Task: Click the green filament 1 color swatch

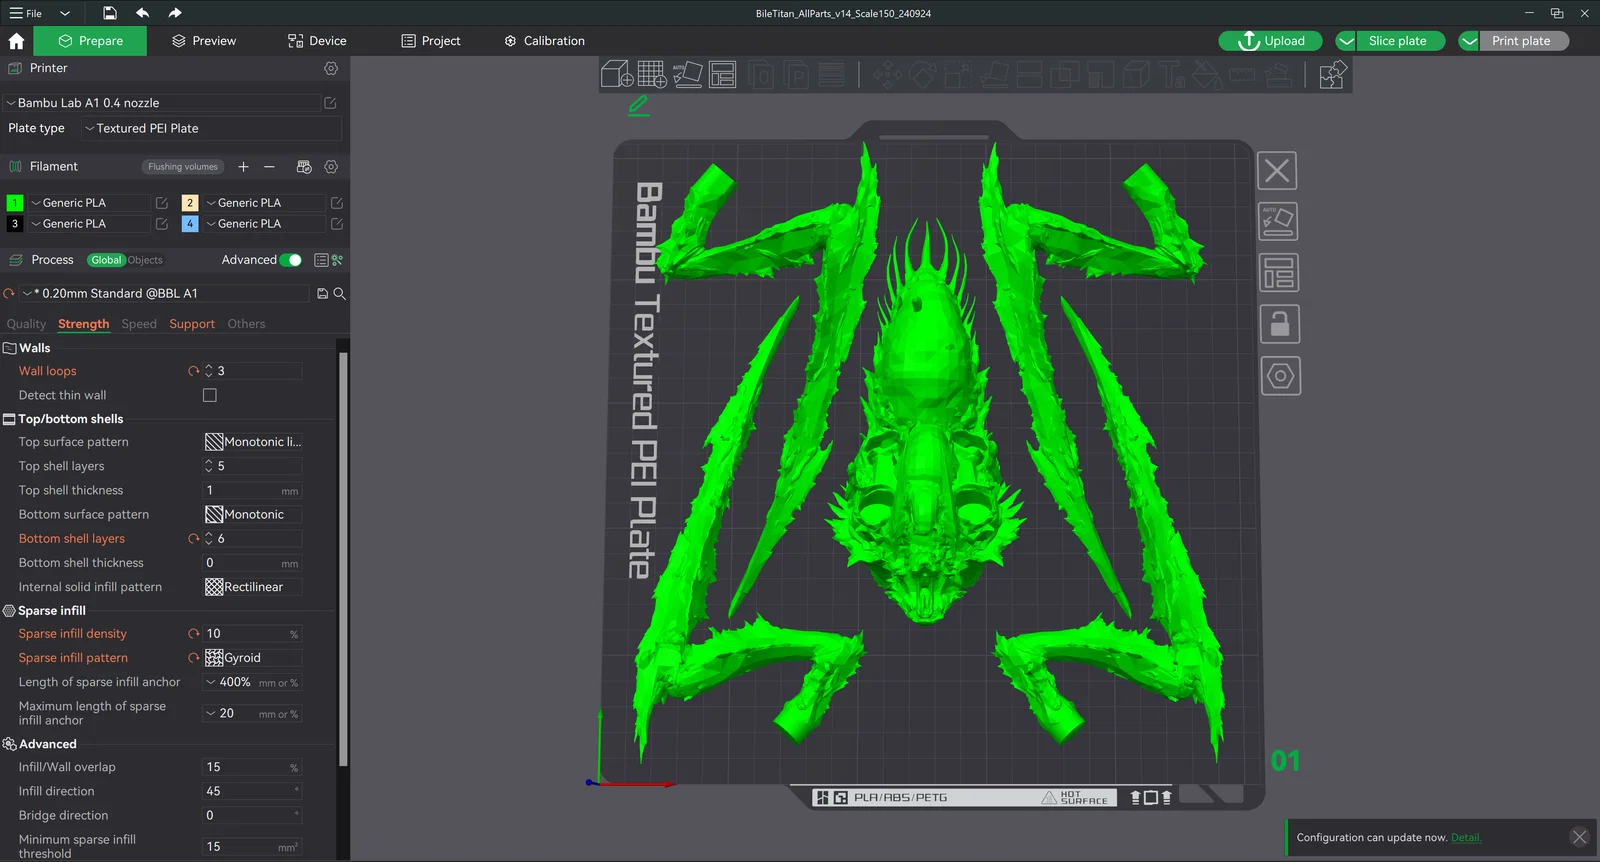Action: (15, 203)
